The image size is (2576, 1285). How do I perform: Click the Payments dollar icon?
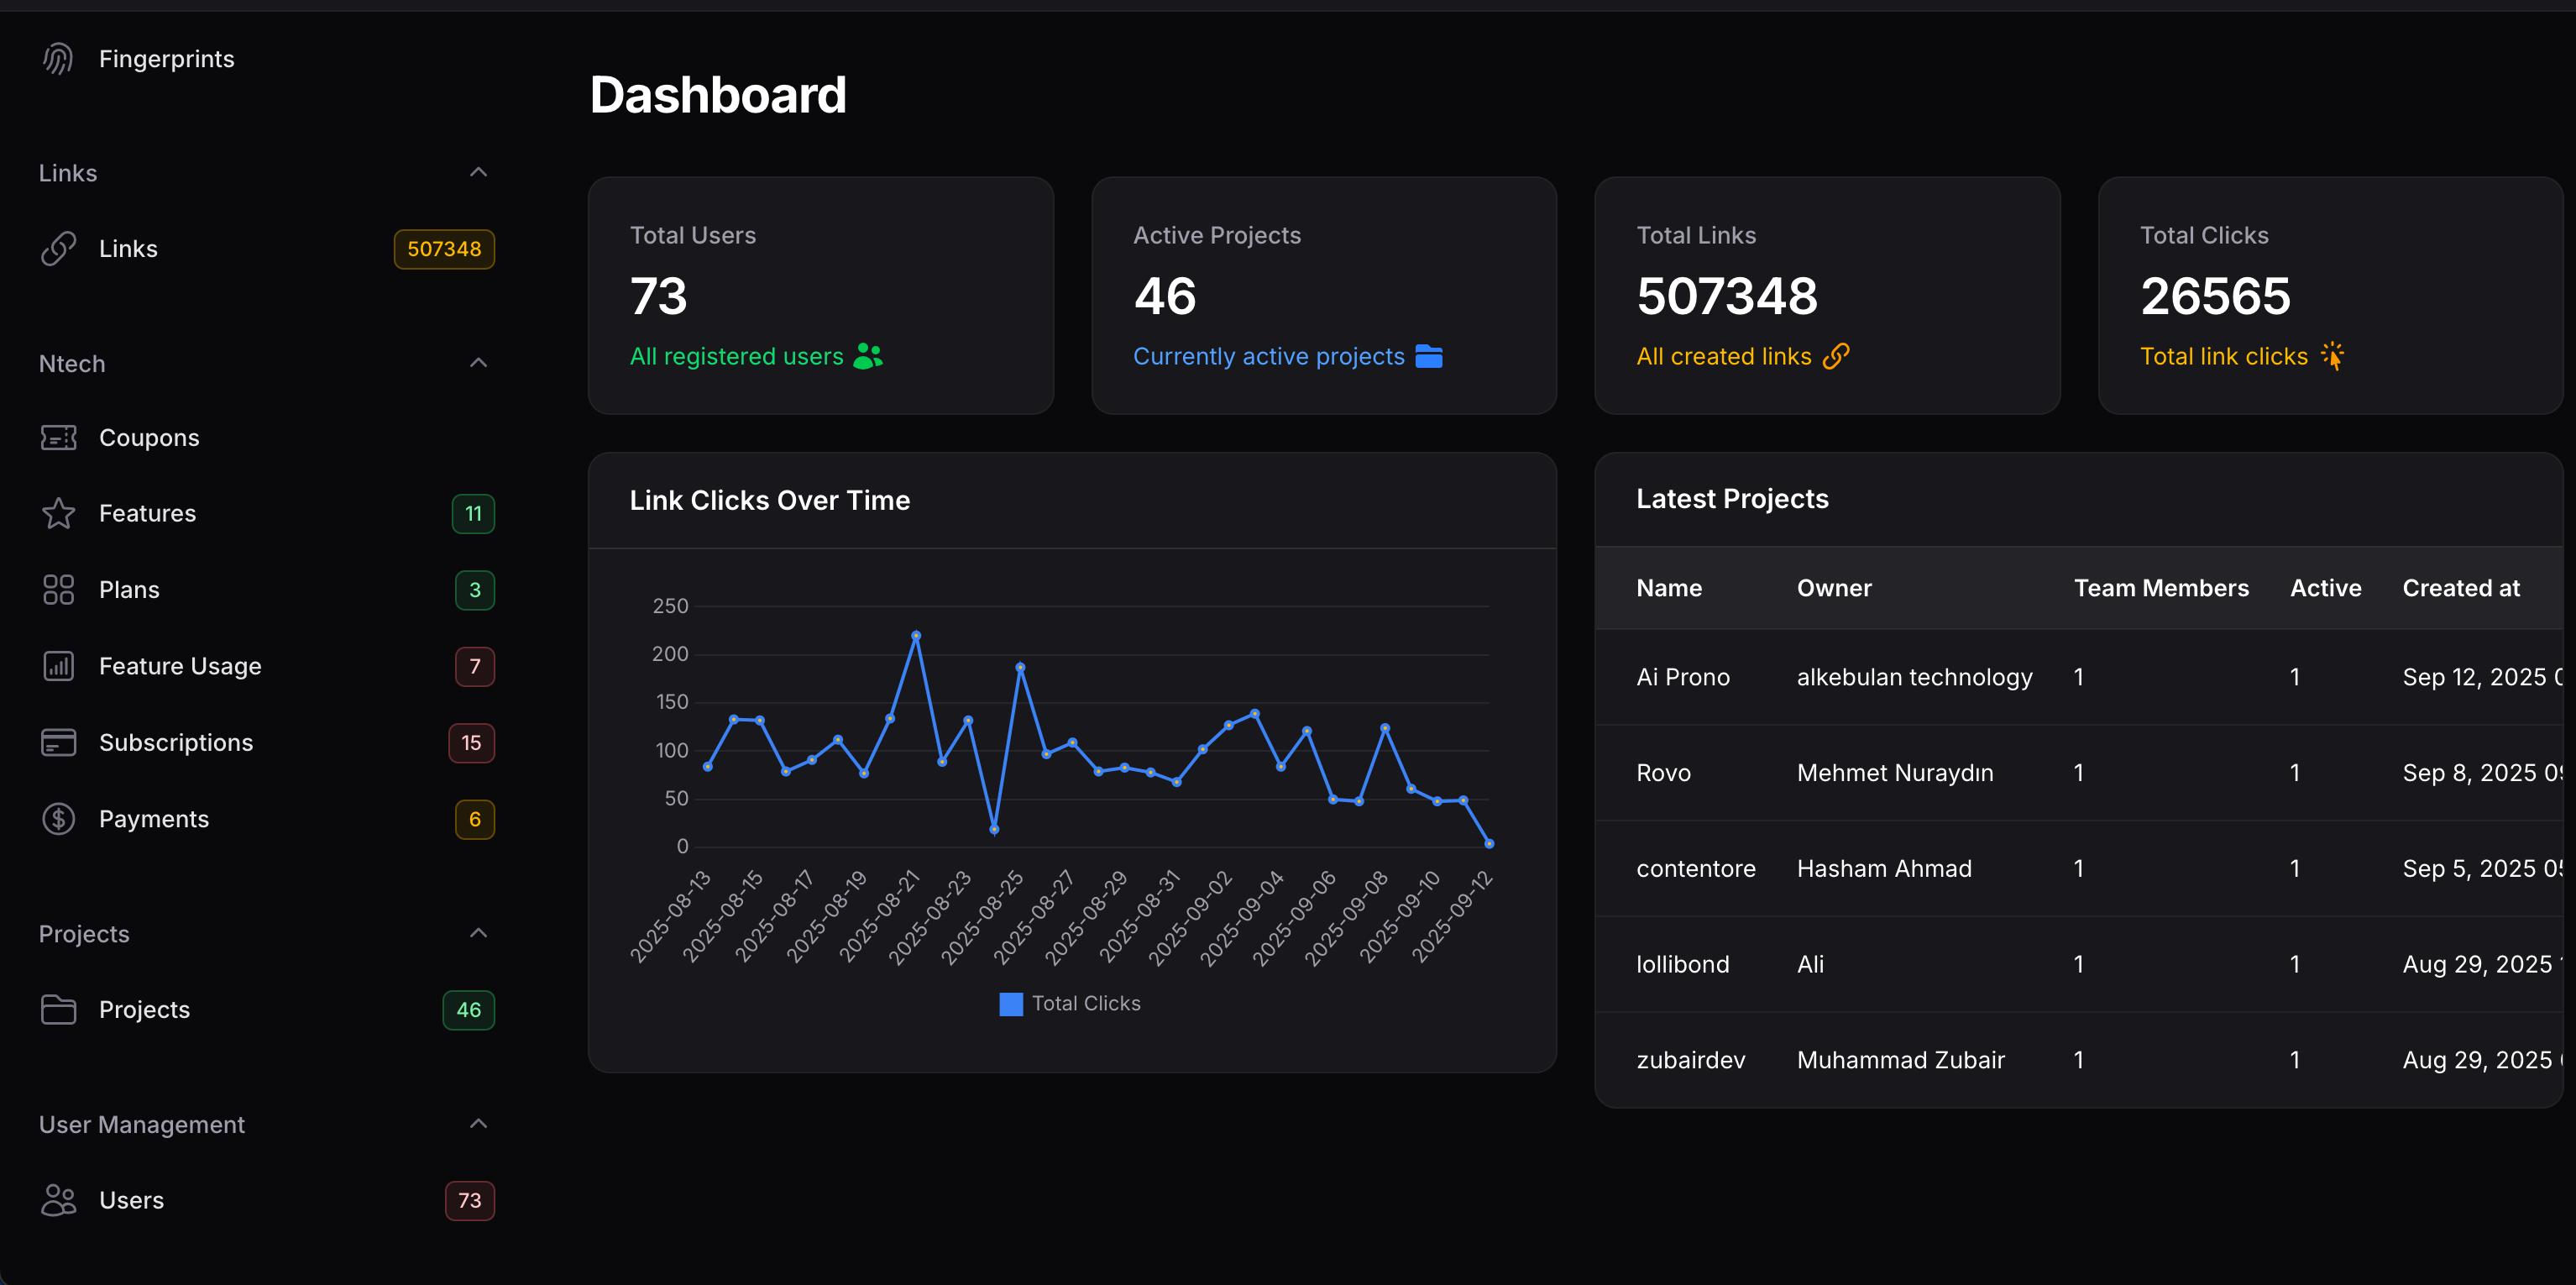click(x=58, y=819)
